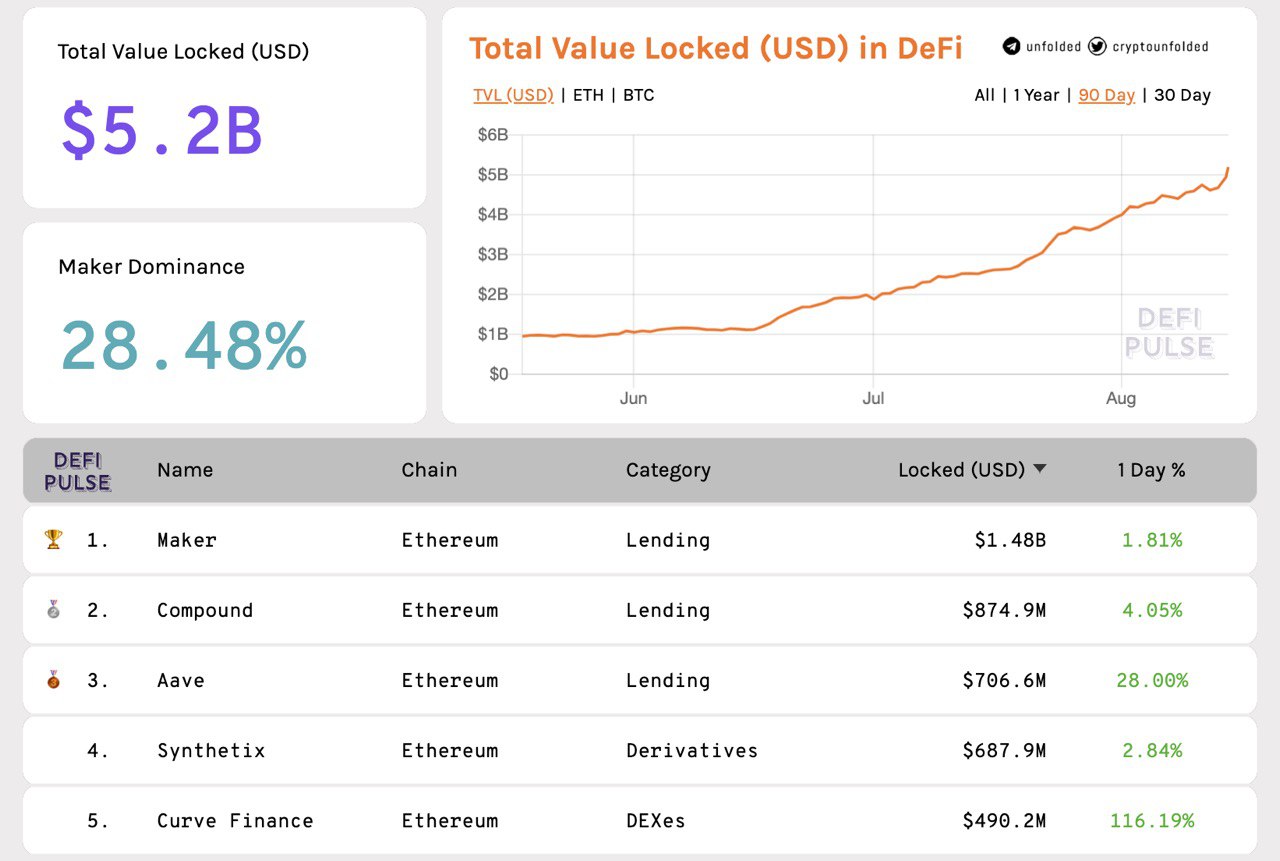Open the Maker project row name
The height and width of the screenshot is (861, 1280).
(187, 540)
